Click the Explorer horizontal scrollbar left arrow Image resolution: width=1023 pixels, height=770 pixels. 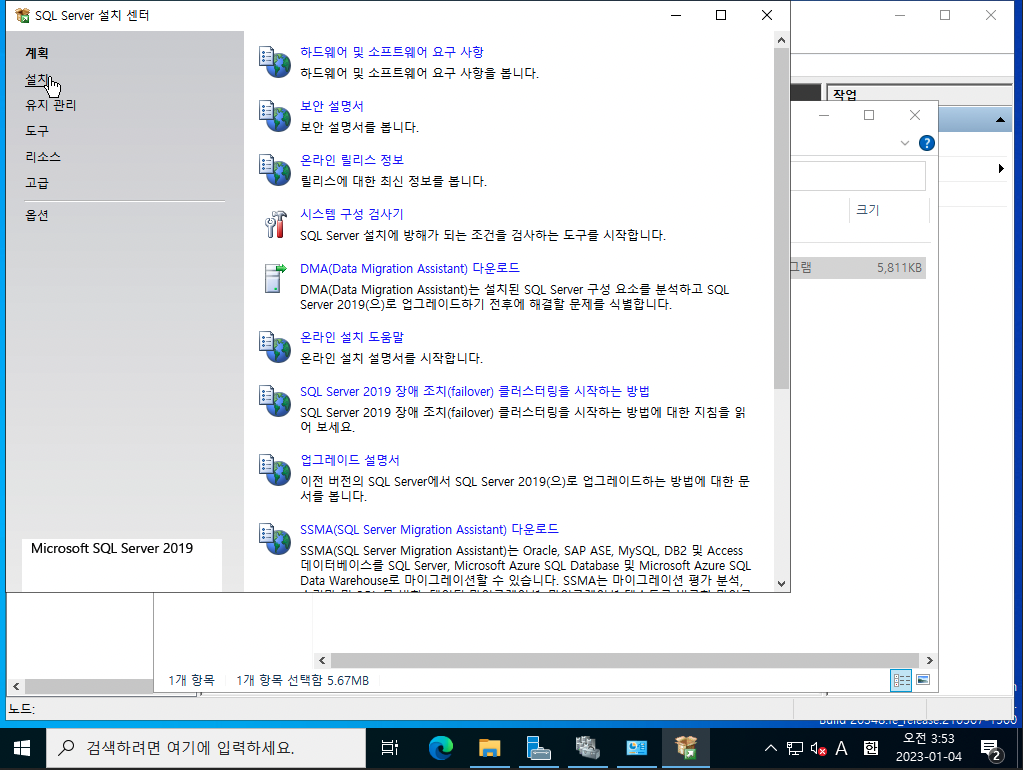[x=322, y=660]
